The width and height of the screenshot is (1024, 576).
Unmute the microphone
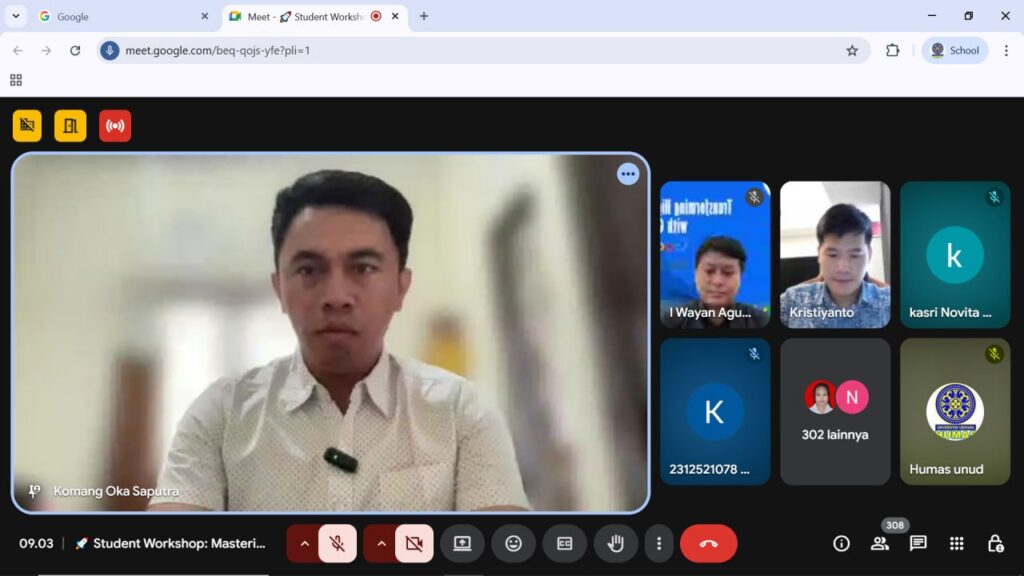[338, 543]
